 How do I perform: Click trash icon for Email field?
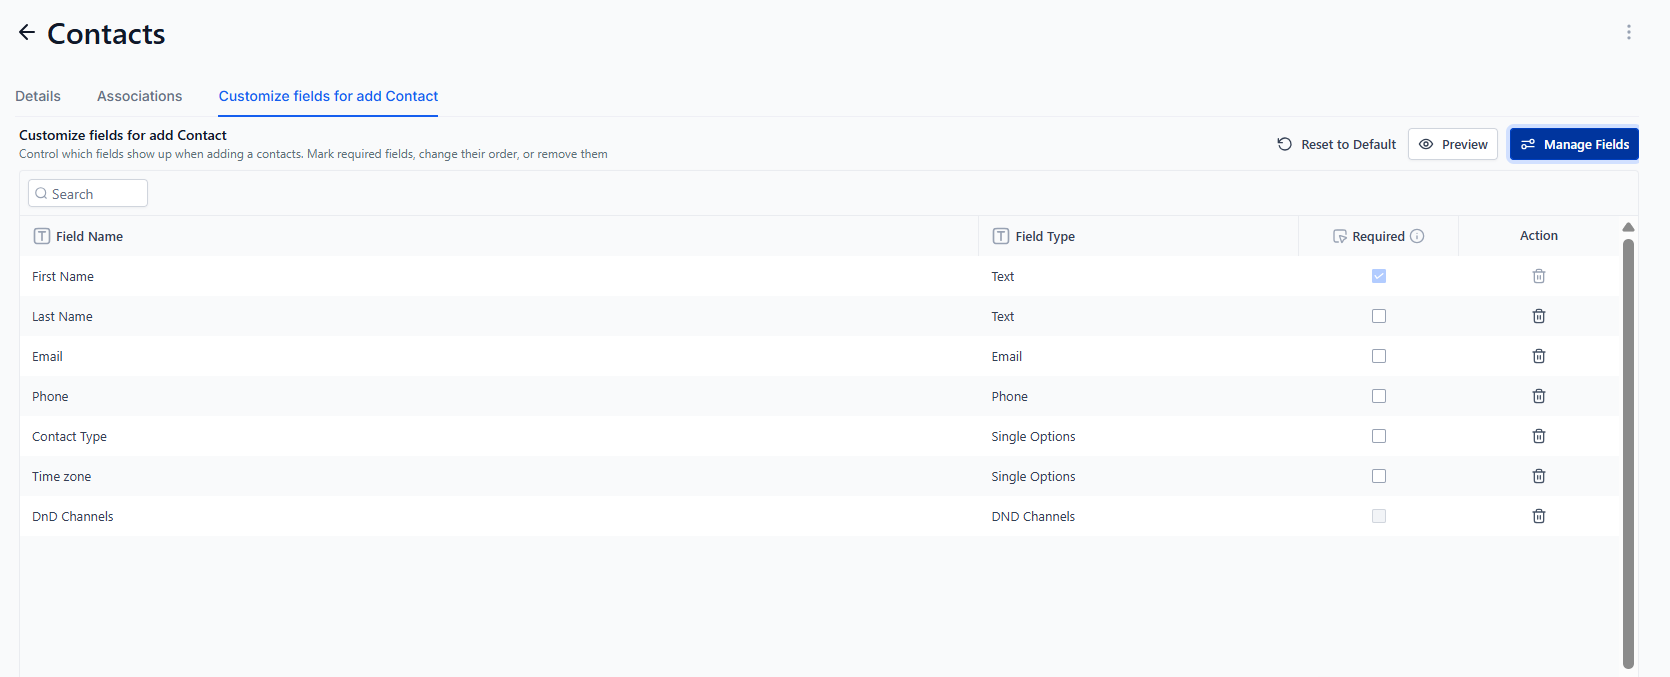1539,356
